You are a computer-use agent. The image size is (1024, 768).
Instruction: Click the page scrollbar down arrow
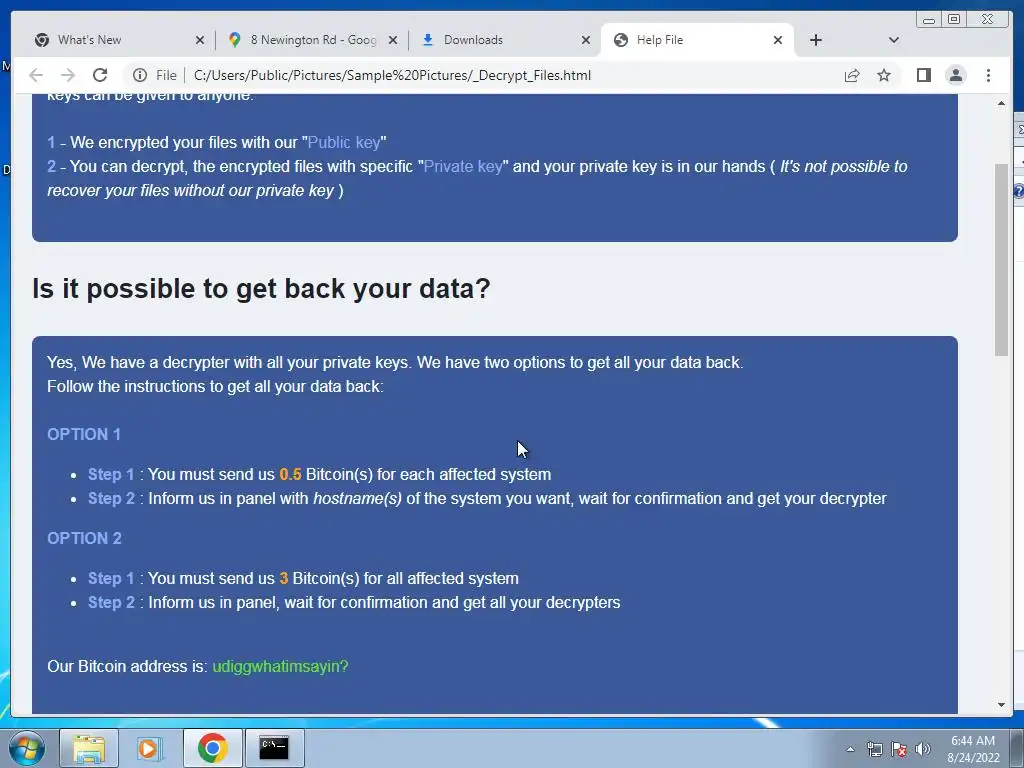[x=1001, y=705]
